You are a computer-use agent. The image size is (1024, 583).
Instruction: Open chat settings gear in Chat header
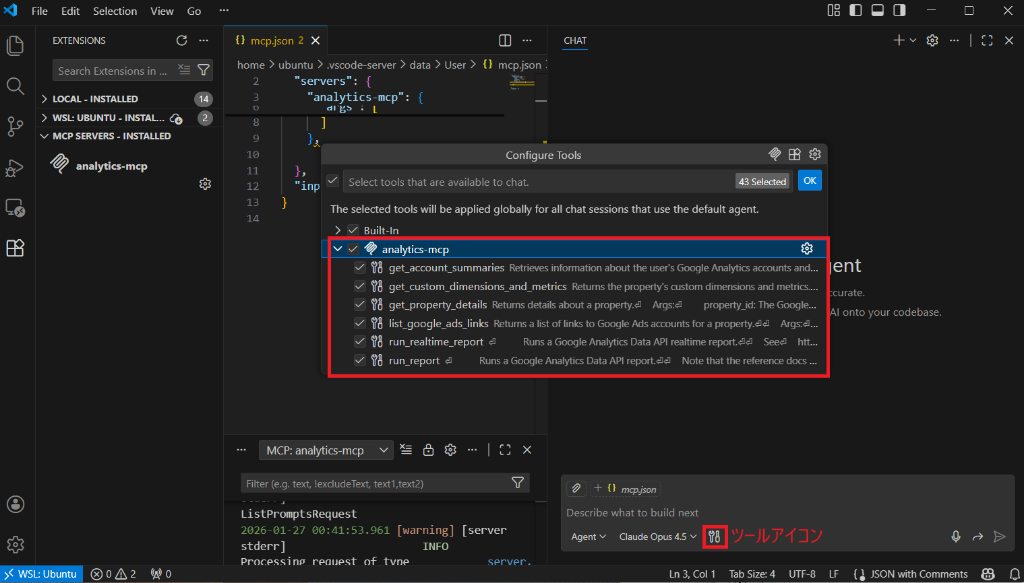(933, 40)
